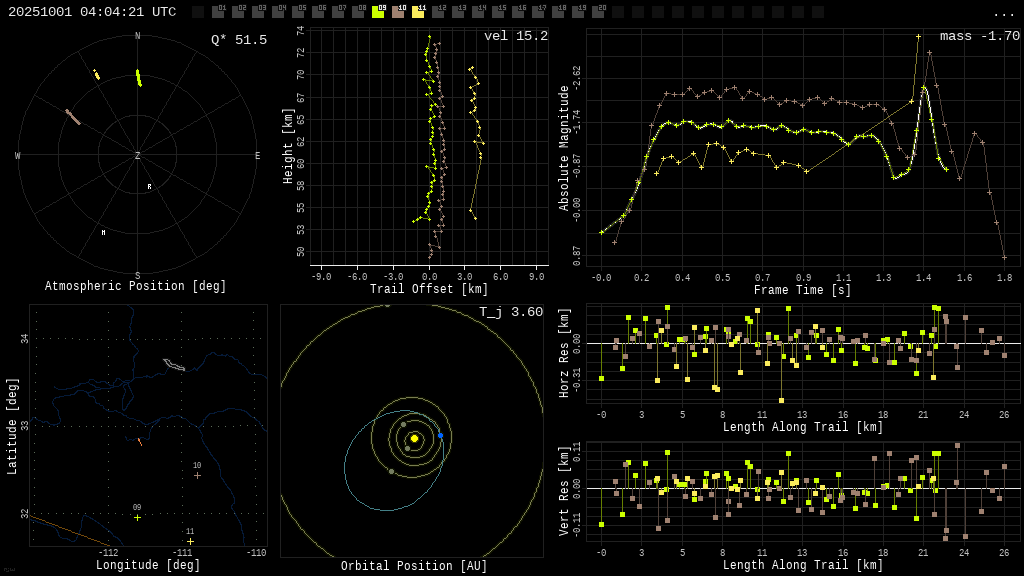Select the station 15 square in the top bar
Viewport: 1024px width, 576px height.
[498, 12]
